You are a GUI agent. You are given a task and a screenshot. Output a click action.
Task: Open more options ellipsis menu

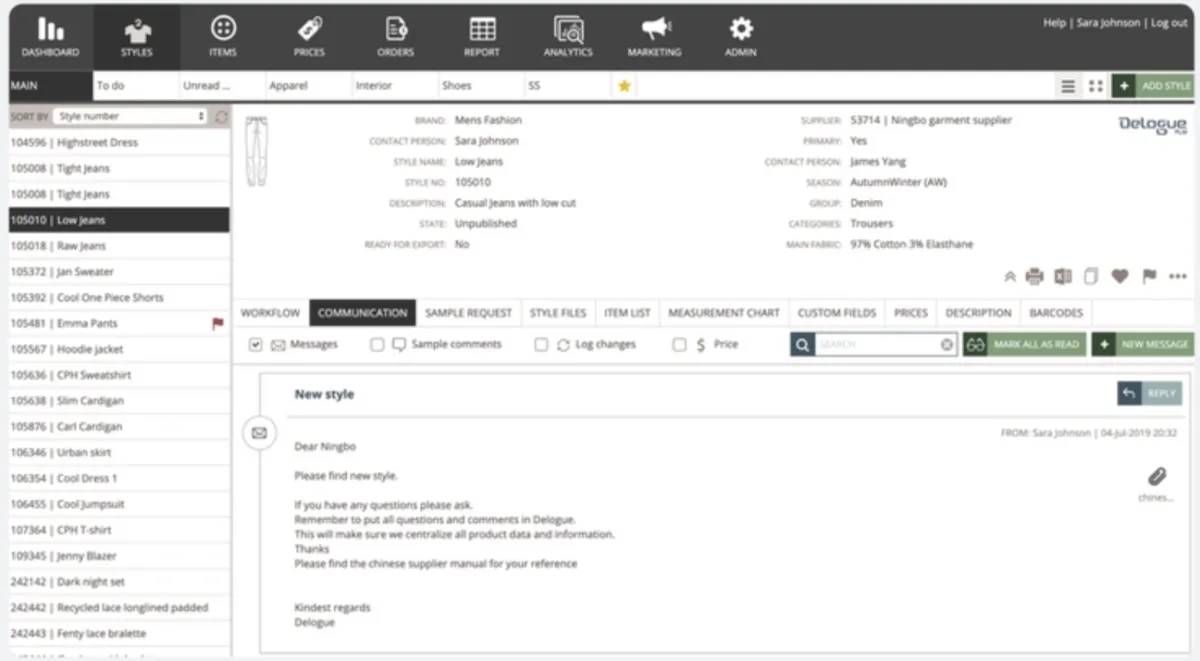[x=1177, y=277]
